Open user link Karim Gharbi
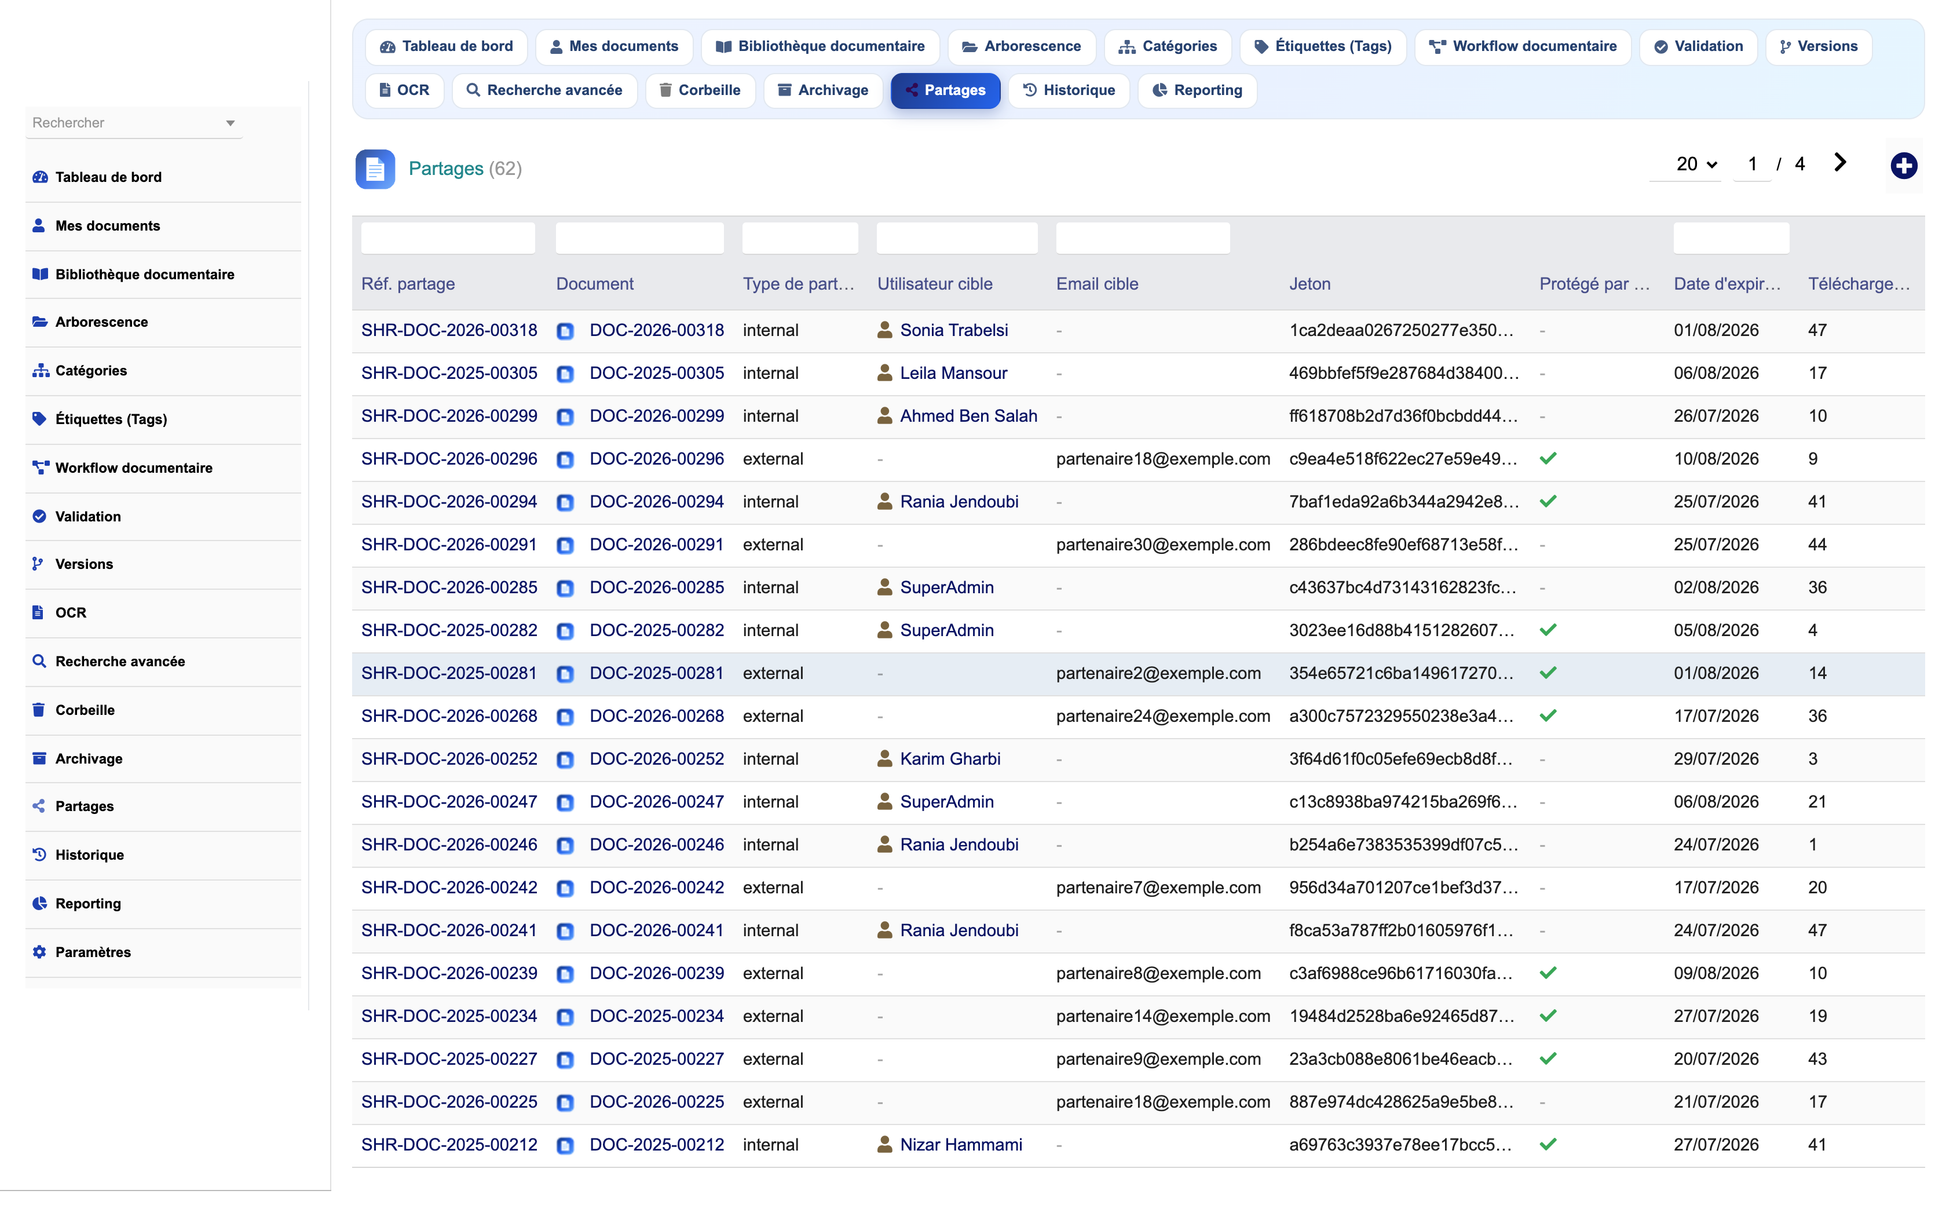The height and width of the screenshot is (1205, 1946). pyautogui.click(x=950, y=759)
